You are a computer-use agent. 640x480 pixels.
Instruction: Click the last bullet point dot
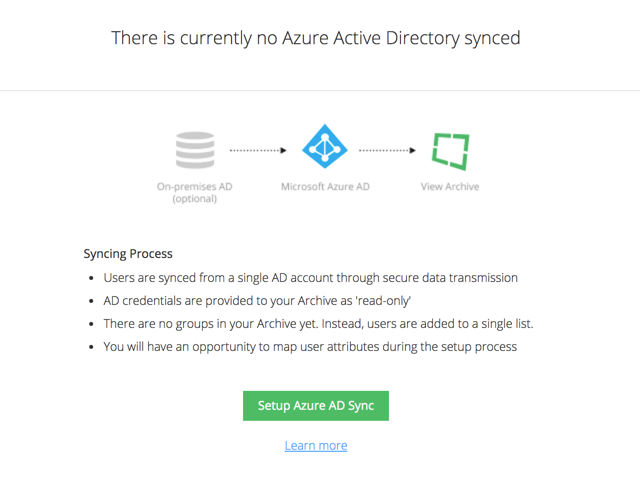[x=91, y=347]
